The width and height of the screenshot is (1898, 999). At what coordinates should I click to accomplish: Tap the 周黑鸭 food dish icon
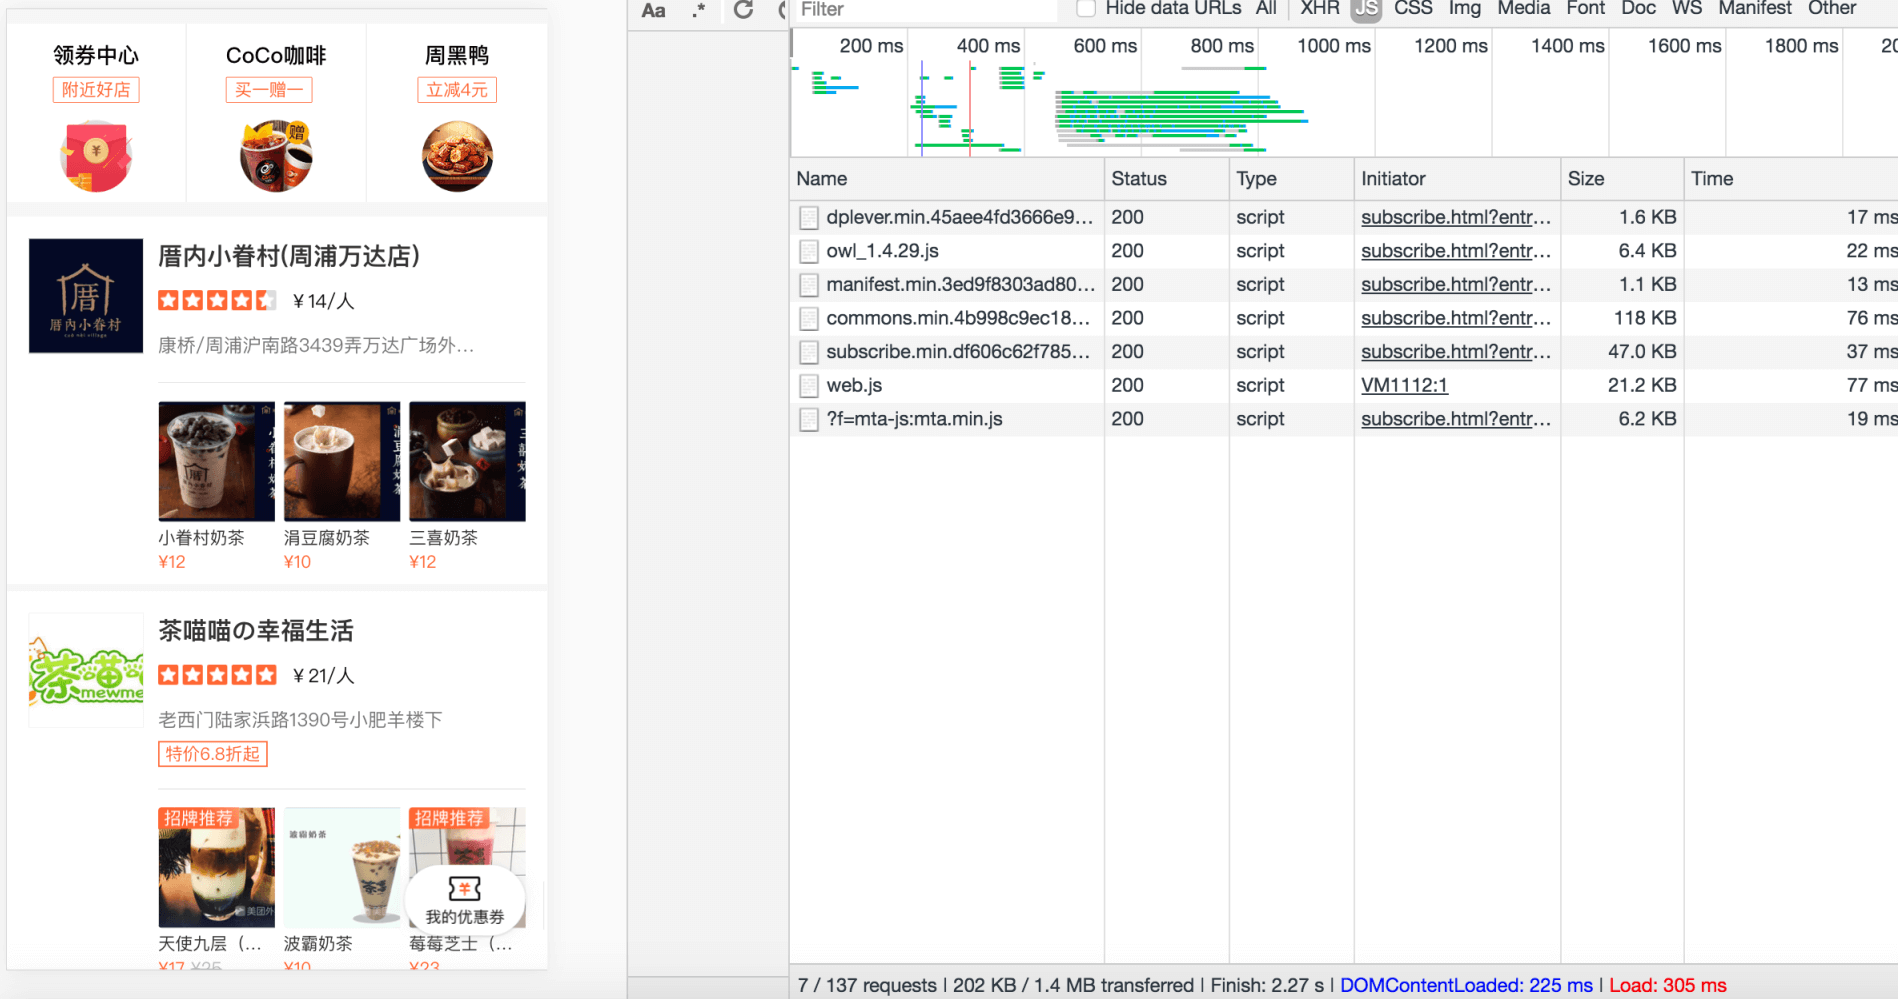[x=457, y=156]
